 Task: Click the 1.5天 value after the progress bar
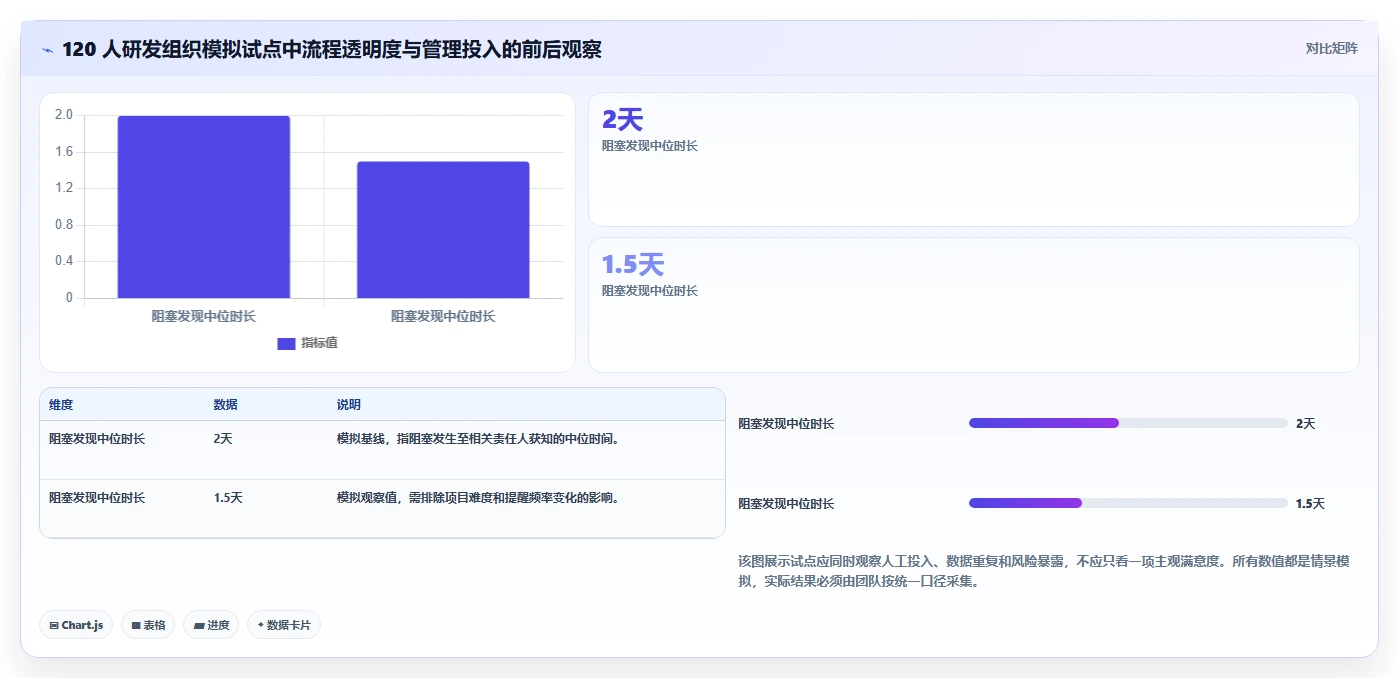point(1310,504)
